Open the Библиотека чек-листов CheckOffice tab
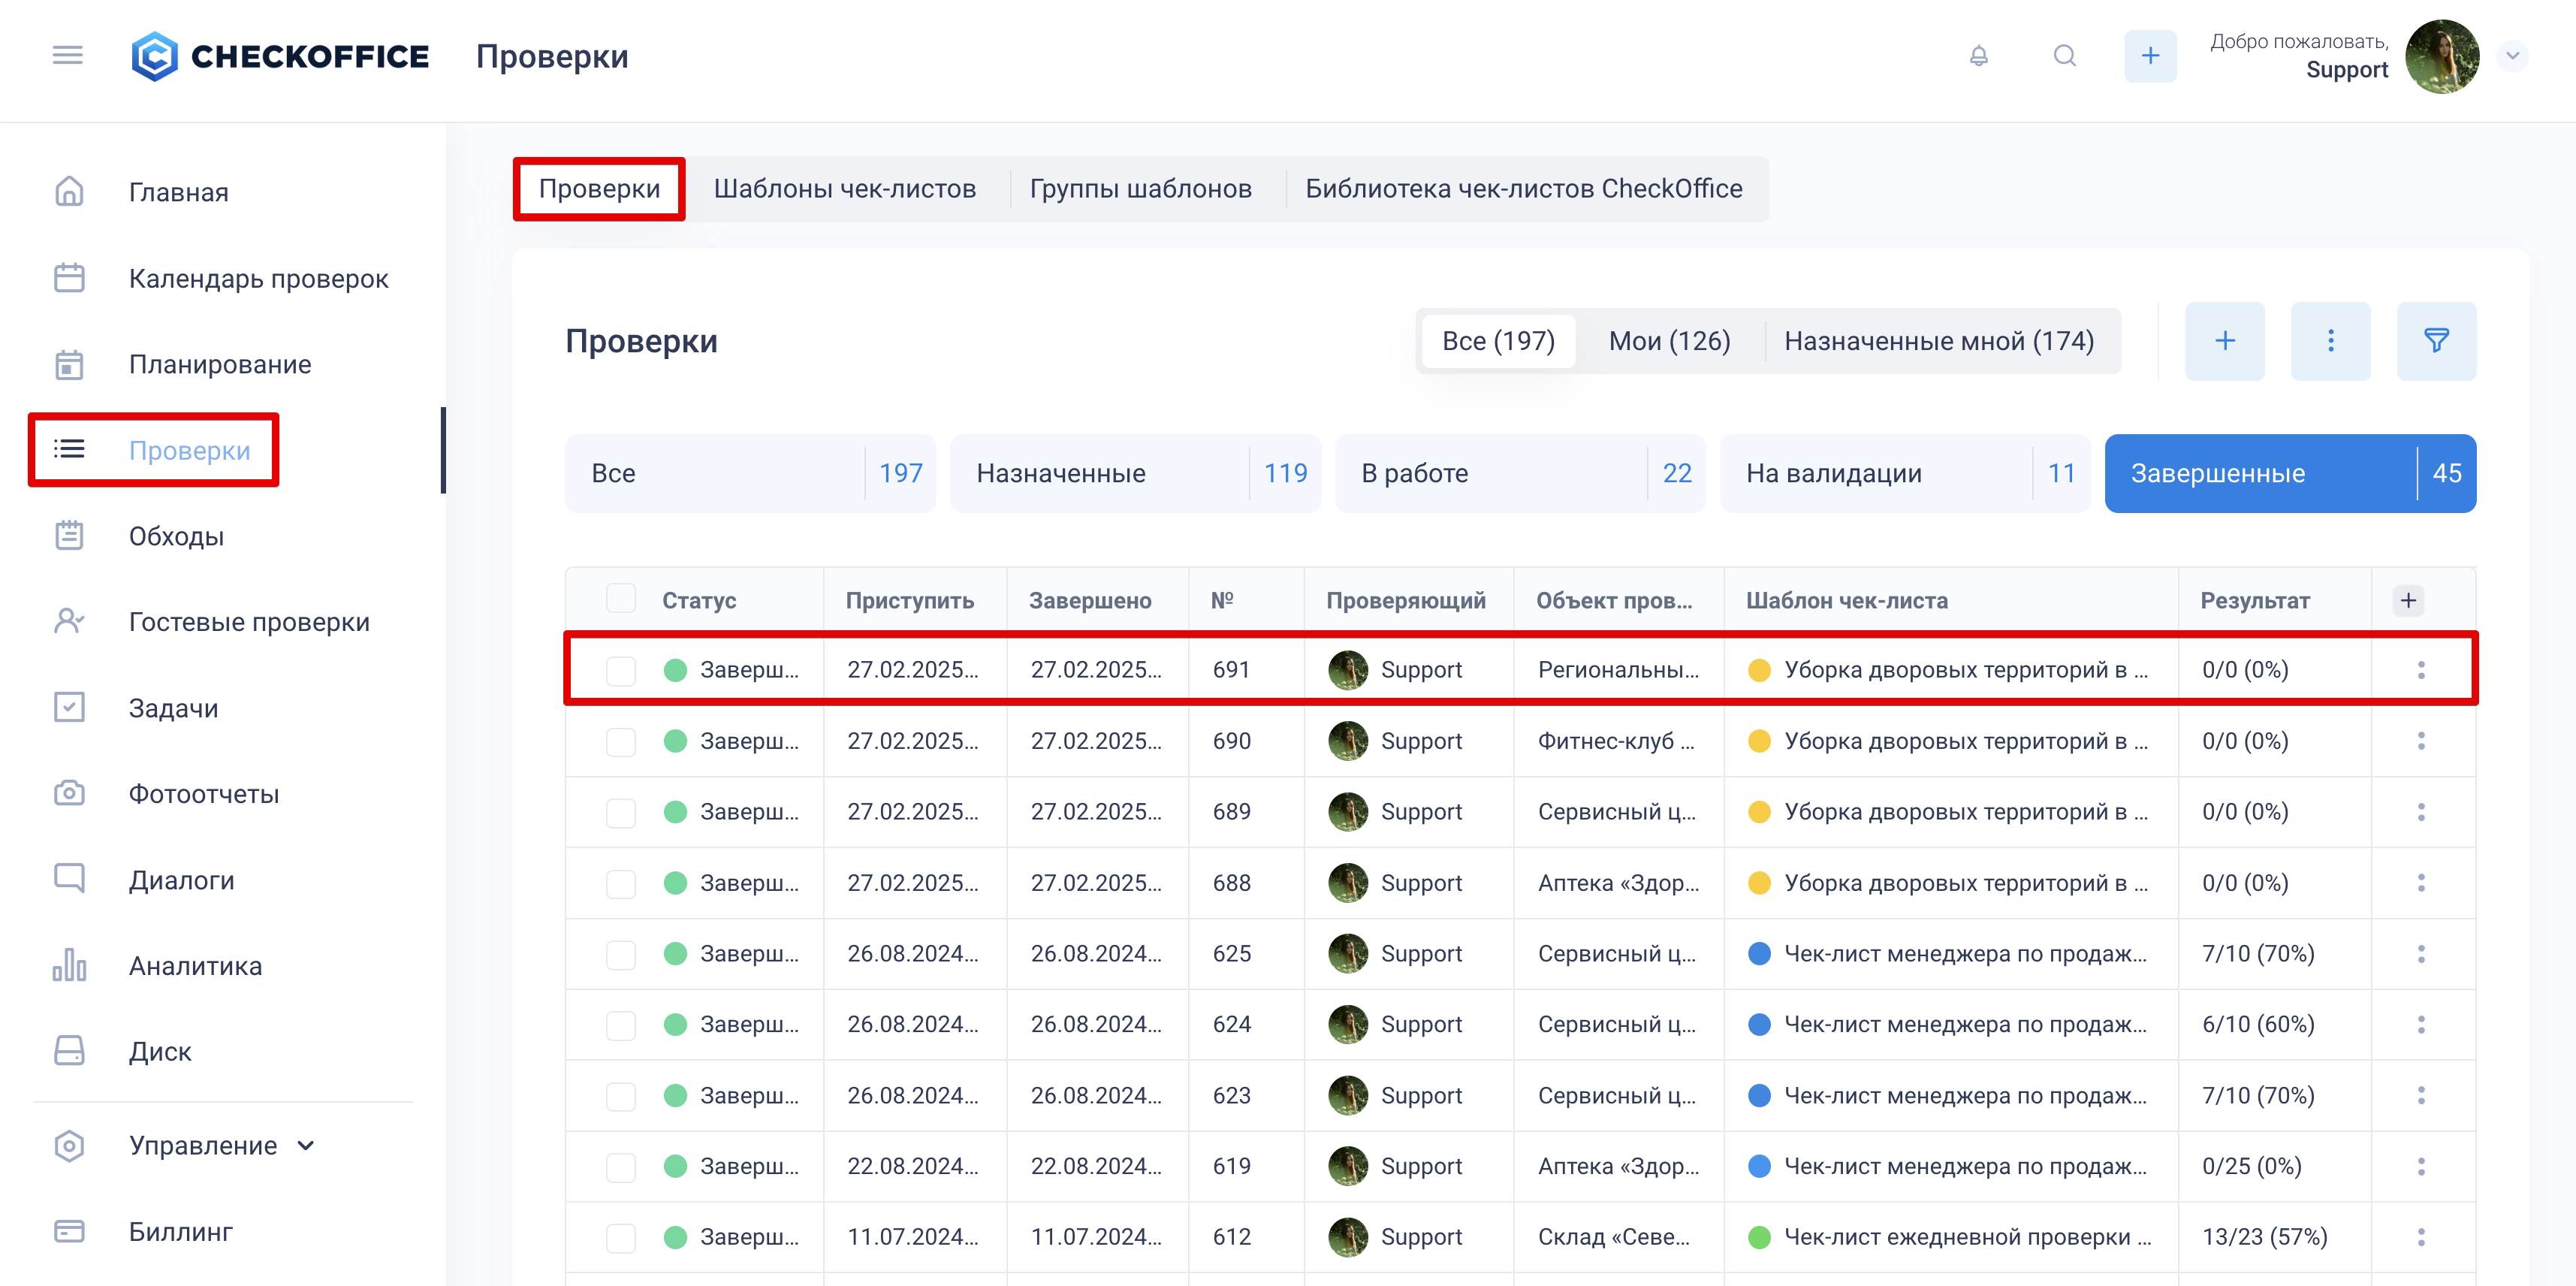 coord(1523,189)
